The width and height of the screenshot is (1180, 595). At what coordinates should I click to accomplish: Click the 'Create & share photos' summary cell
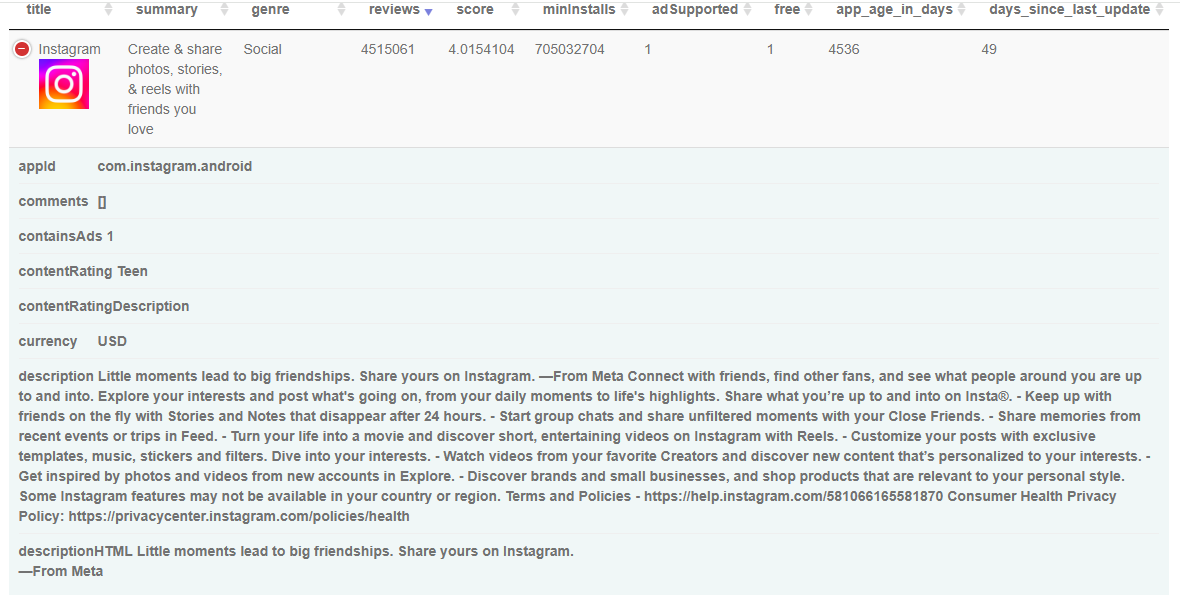pyautogui.click(x=175, y=89)
